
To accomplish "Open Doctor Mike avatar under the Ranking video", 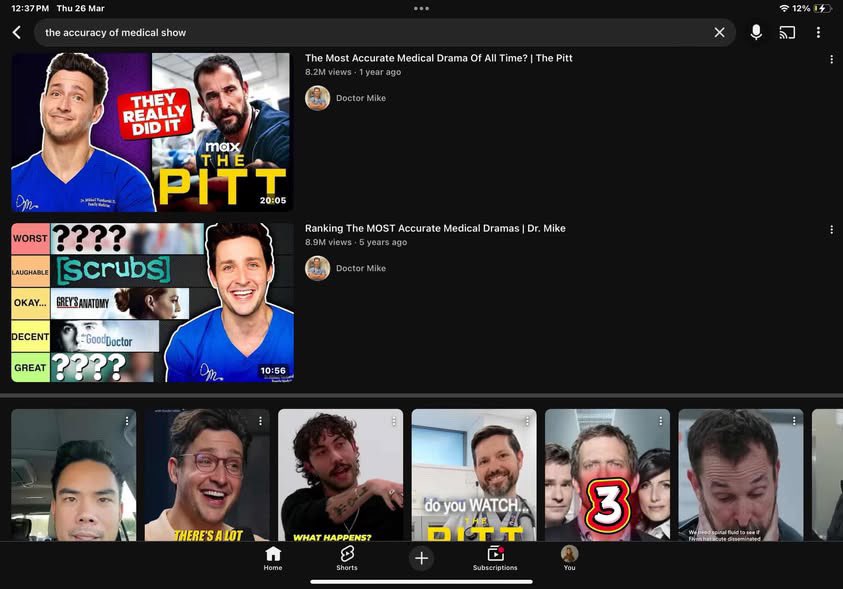I will pyautogui.click(x=317, y=268).
